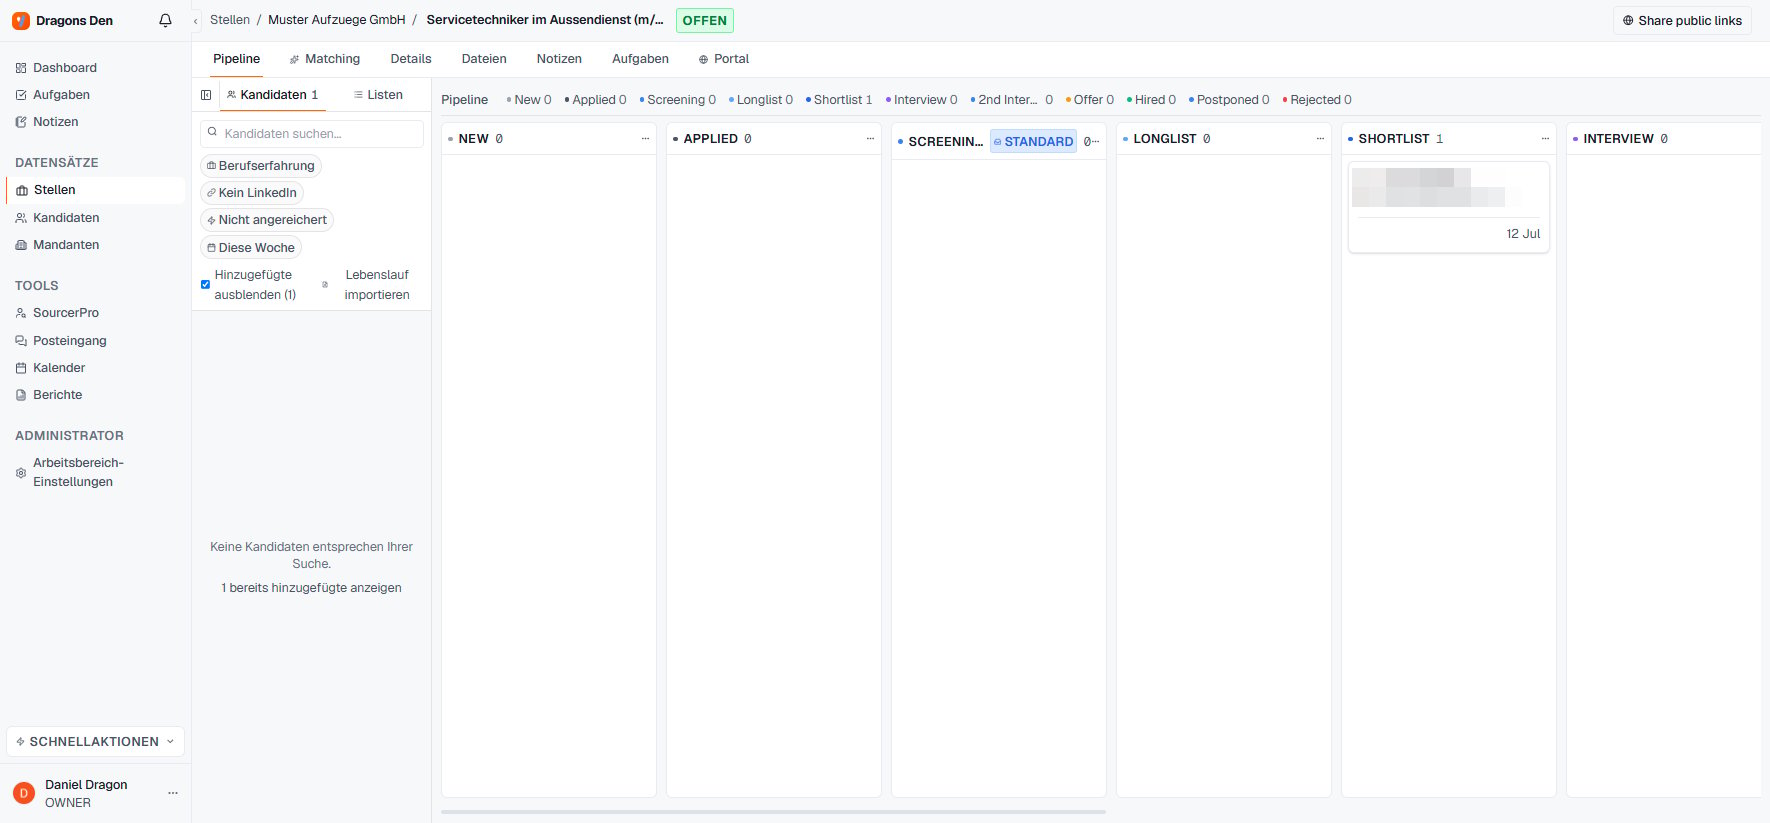The width and height of the screenshot is (1770, 823).
Task: Toggle Diese Woche filter chip
Action: coord(251,248)
